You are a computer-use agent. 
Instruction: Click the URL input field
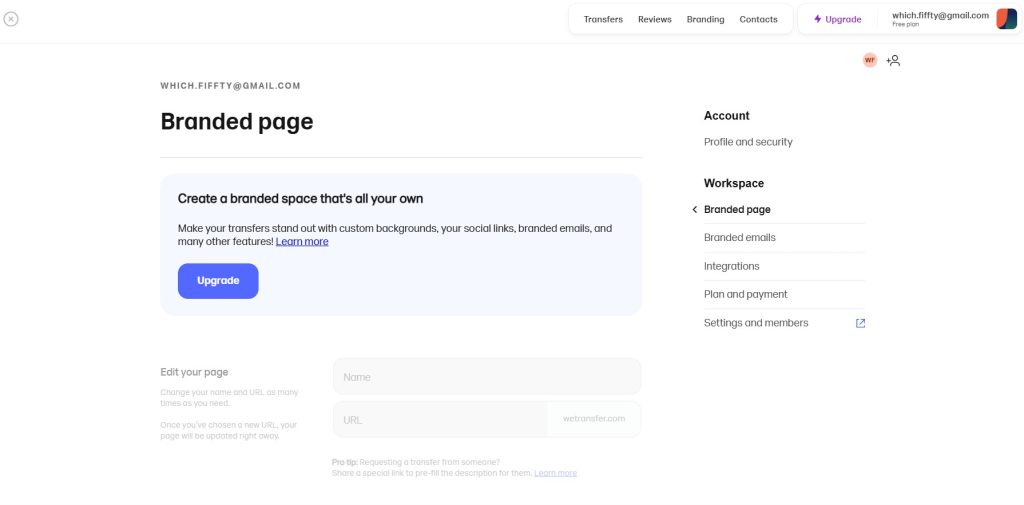pyautogui.click(x=440, y=419)
